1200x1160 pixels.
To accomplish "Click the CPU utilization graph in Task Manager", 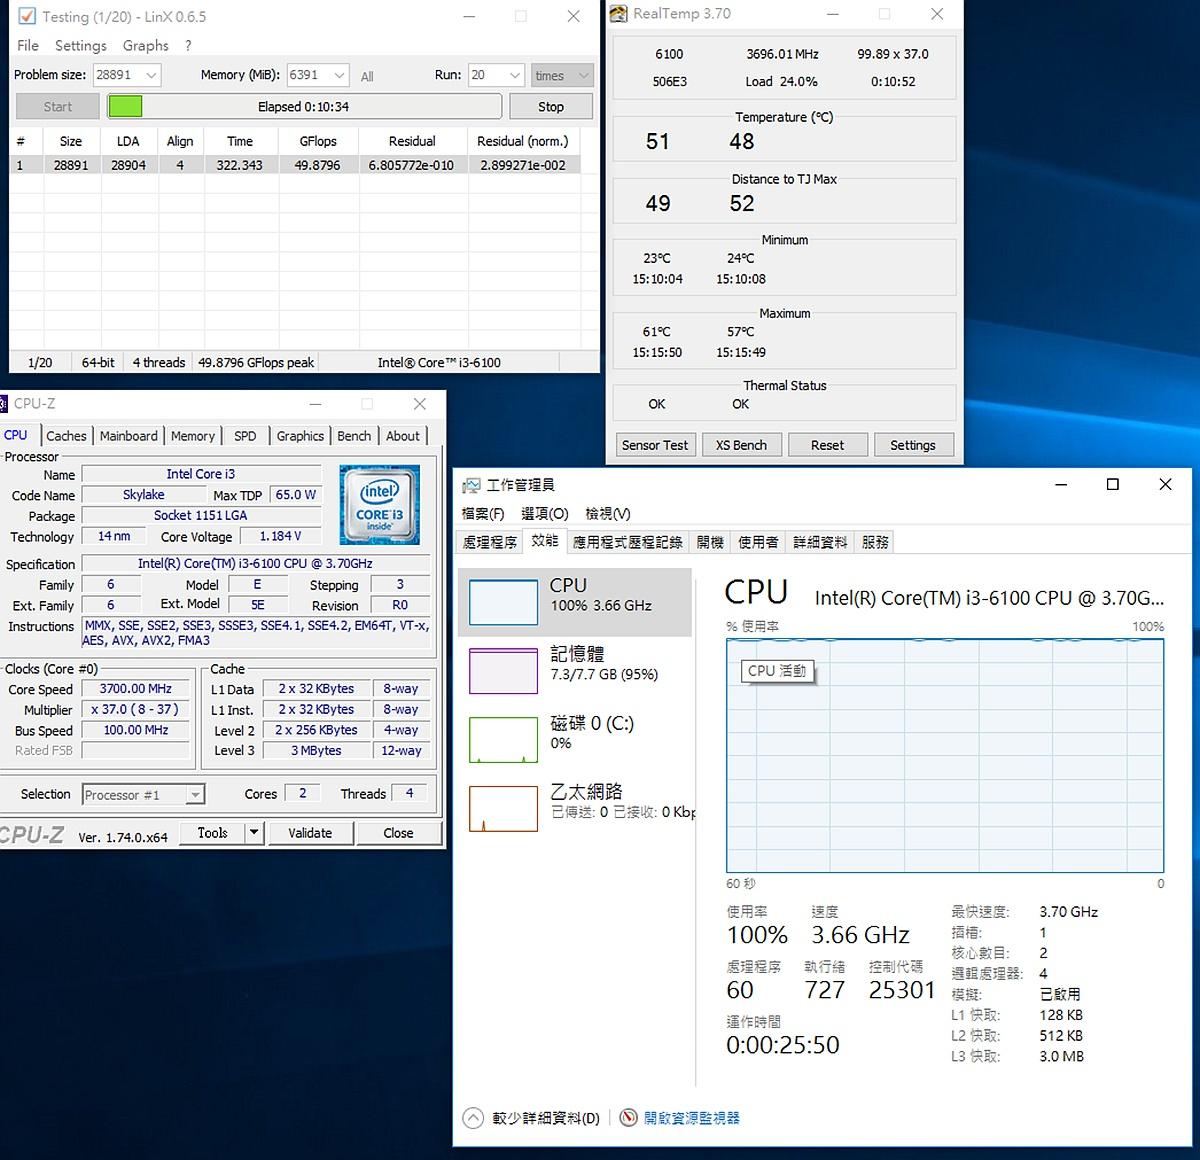I will (945, 756).
